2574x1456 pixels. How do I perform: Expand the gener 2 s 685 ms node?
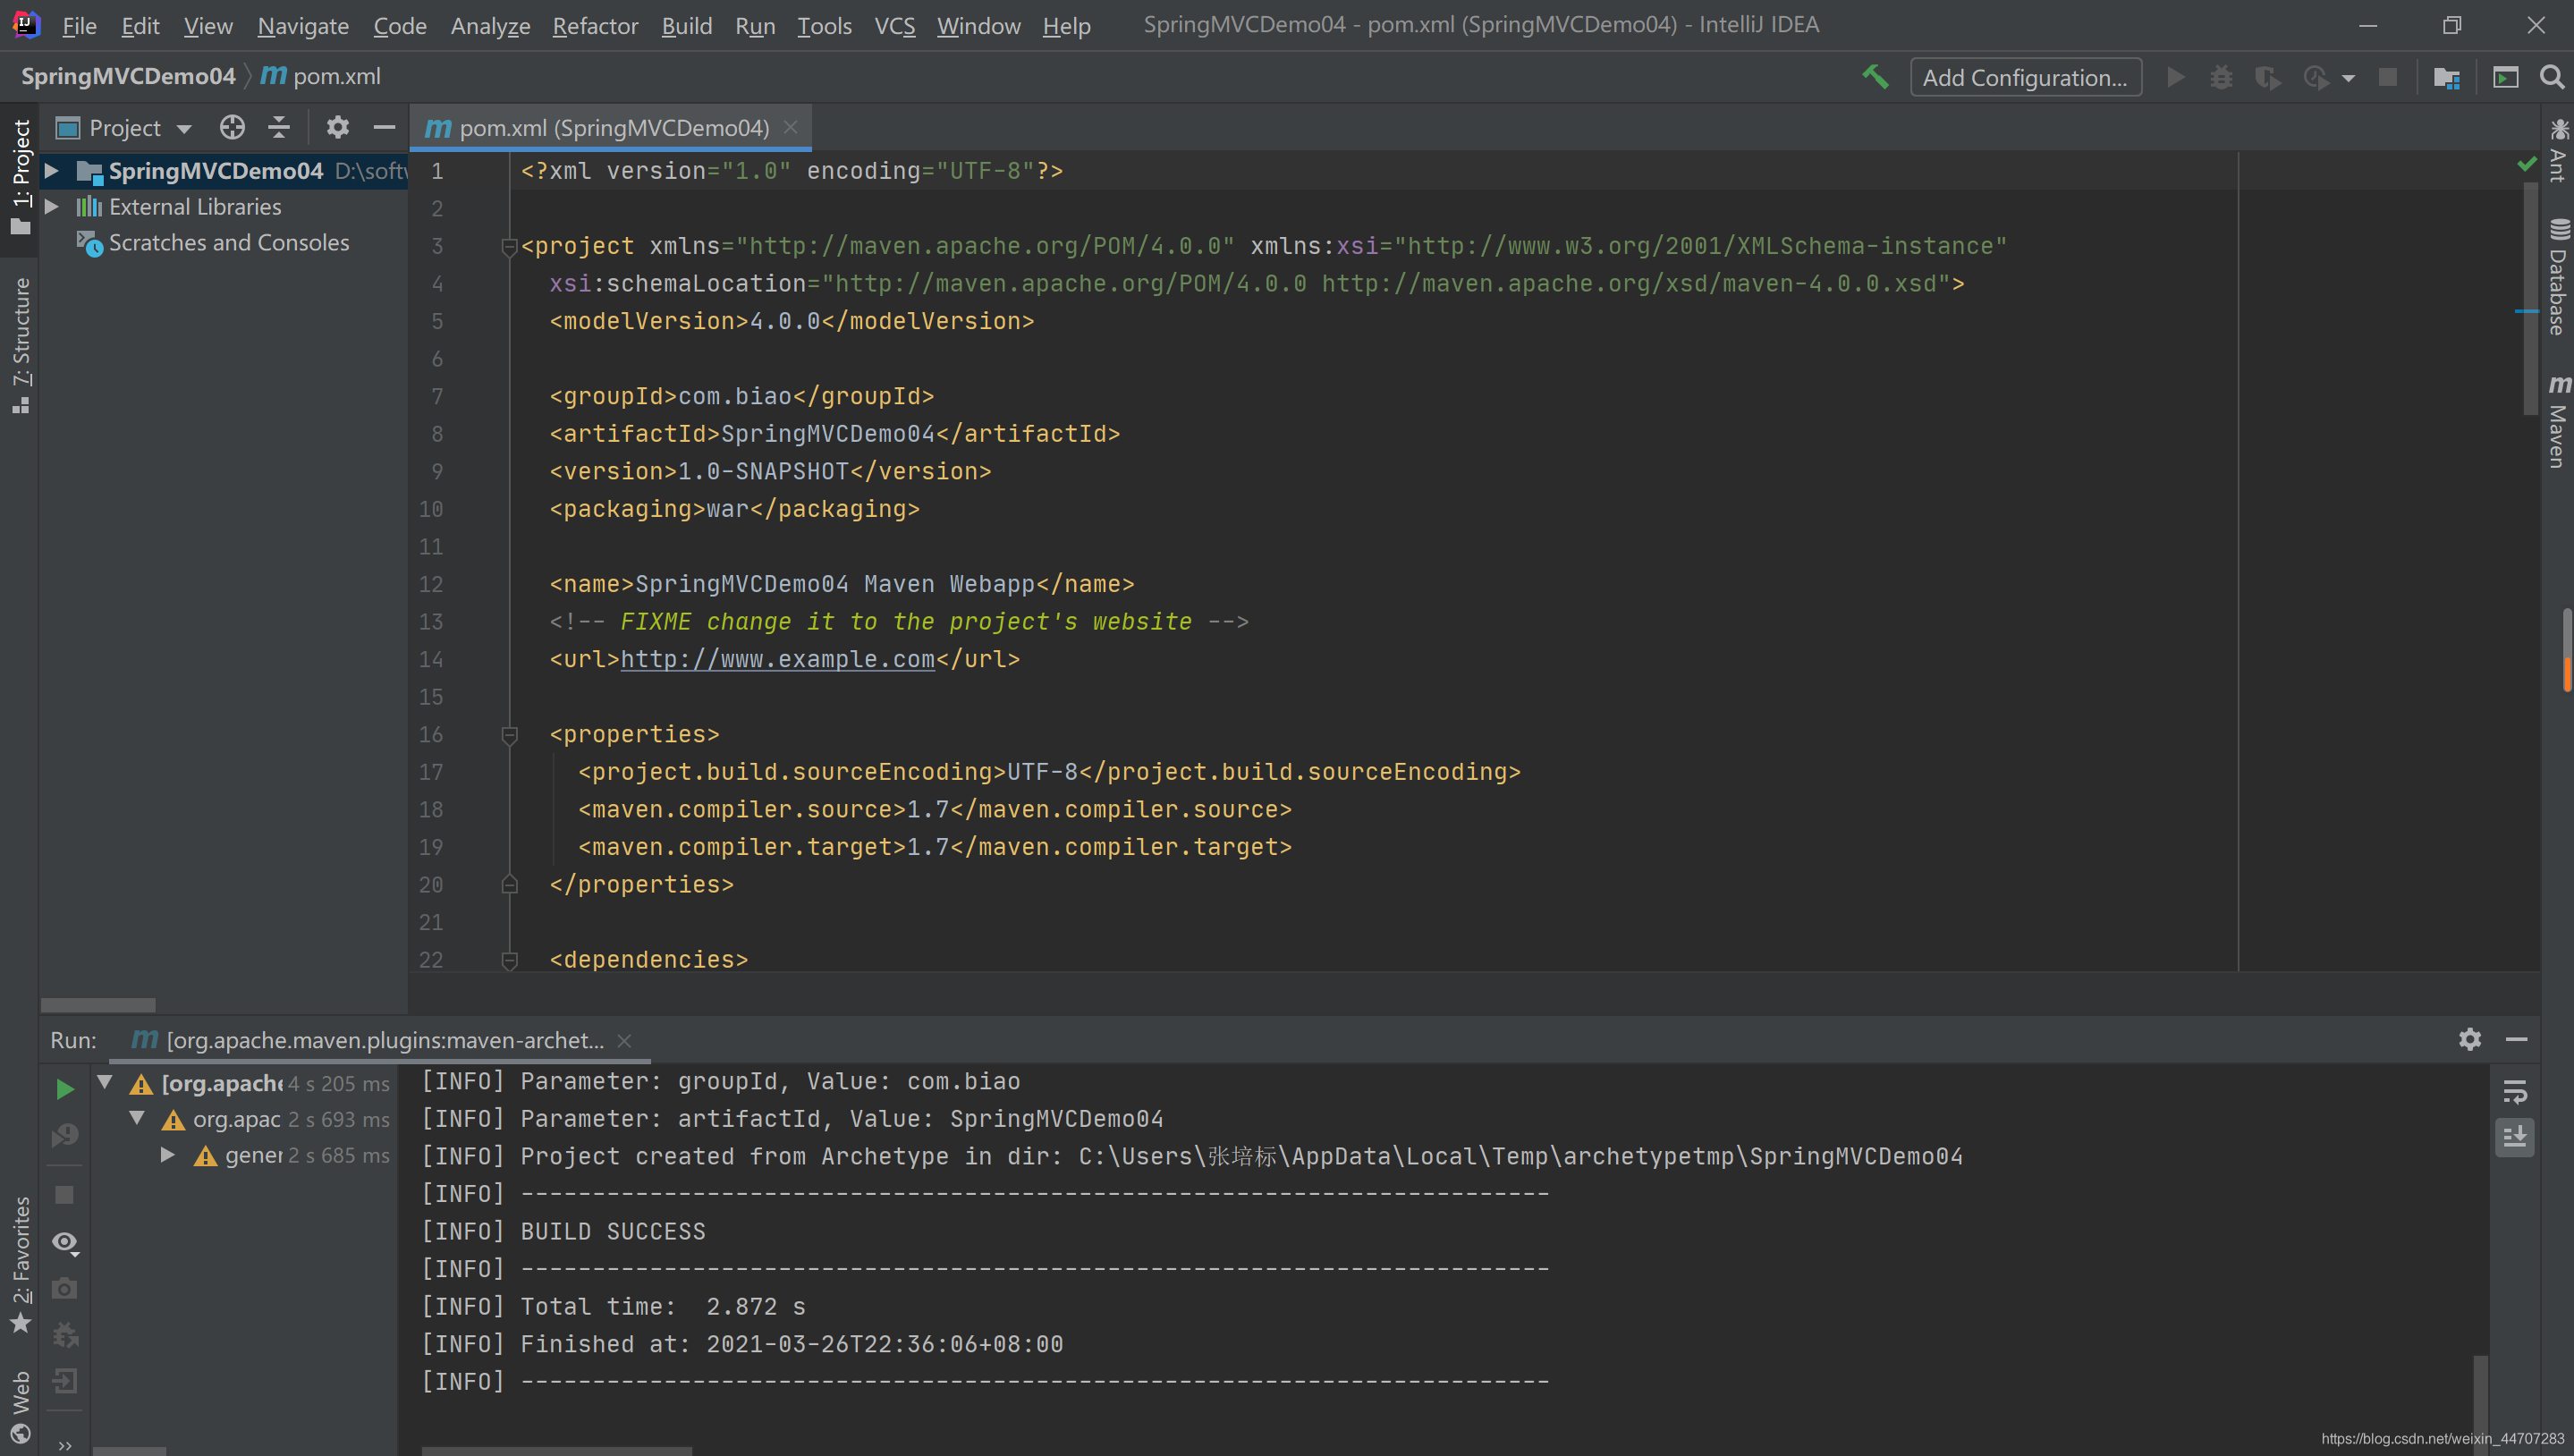[168, 1154]
